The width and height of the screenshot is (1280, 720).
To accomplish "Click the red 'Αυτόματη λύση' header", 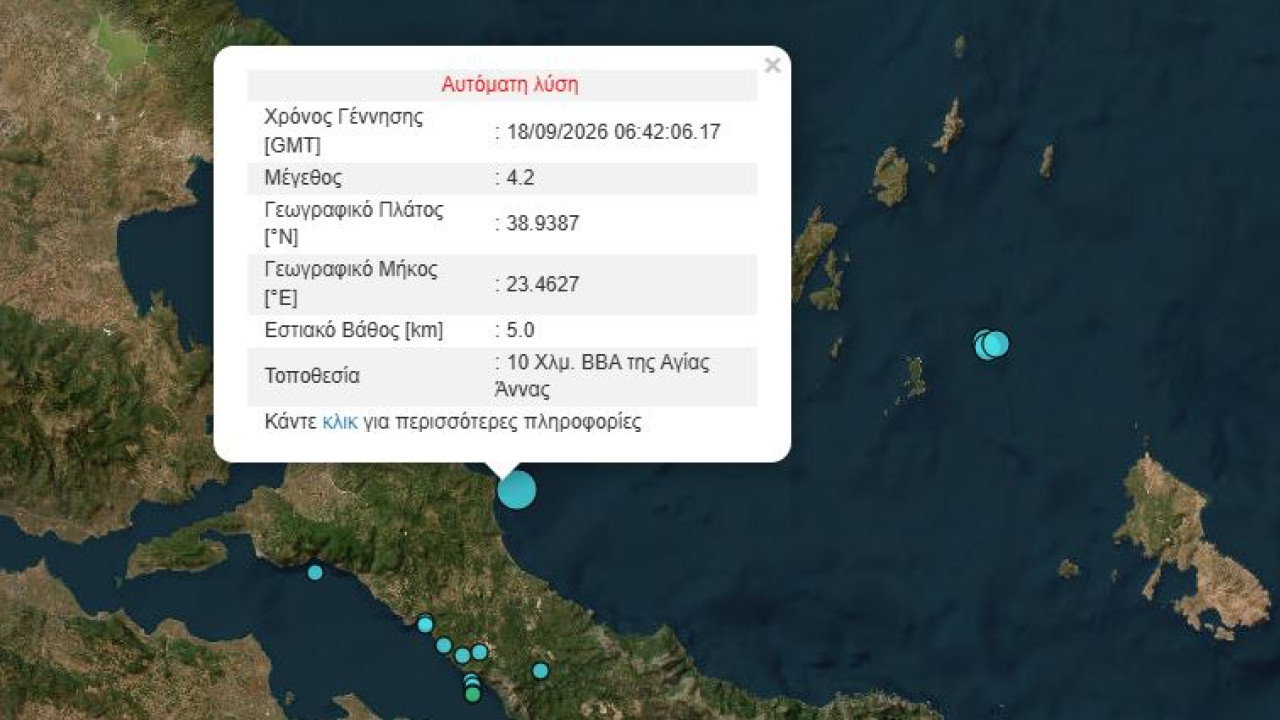I will pyautogui.click(x=510, y=85).
